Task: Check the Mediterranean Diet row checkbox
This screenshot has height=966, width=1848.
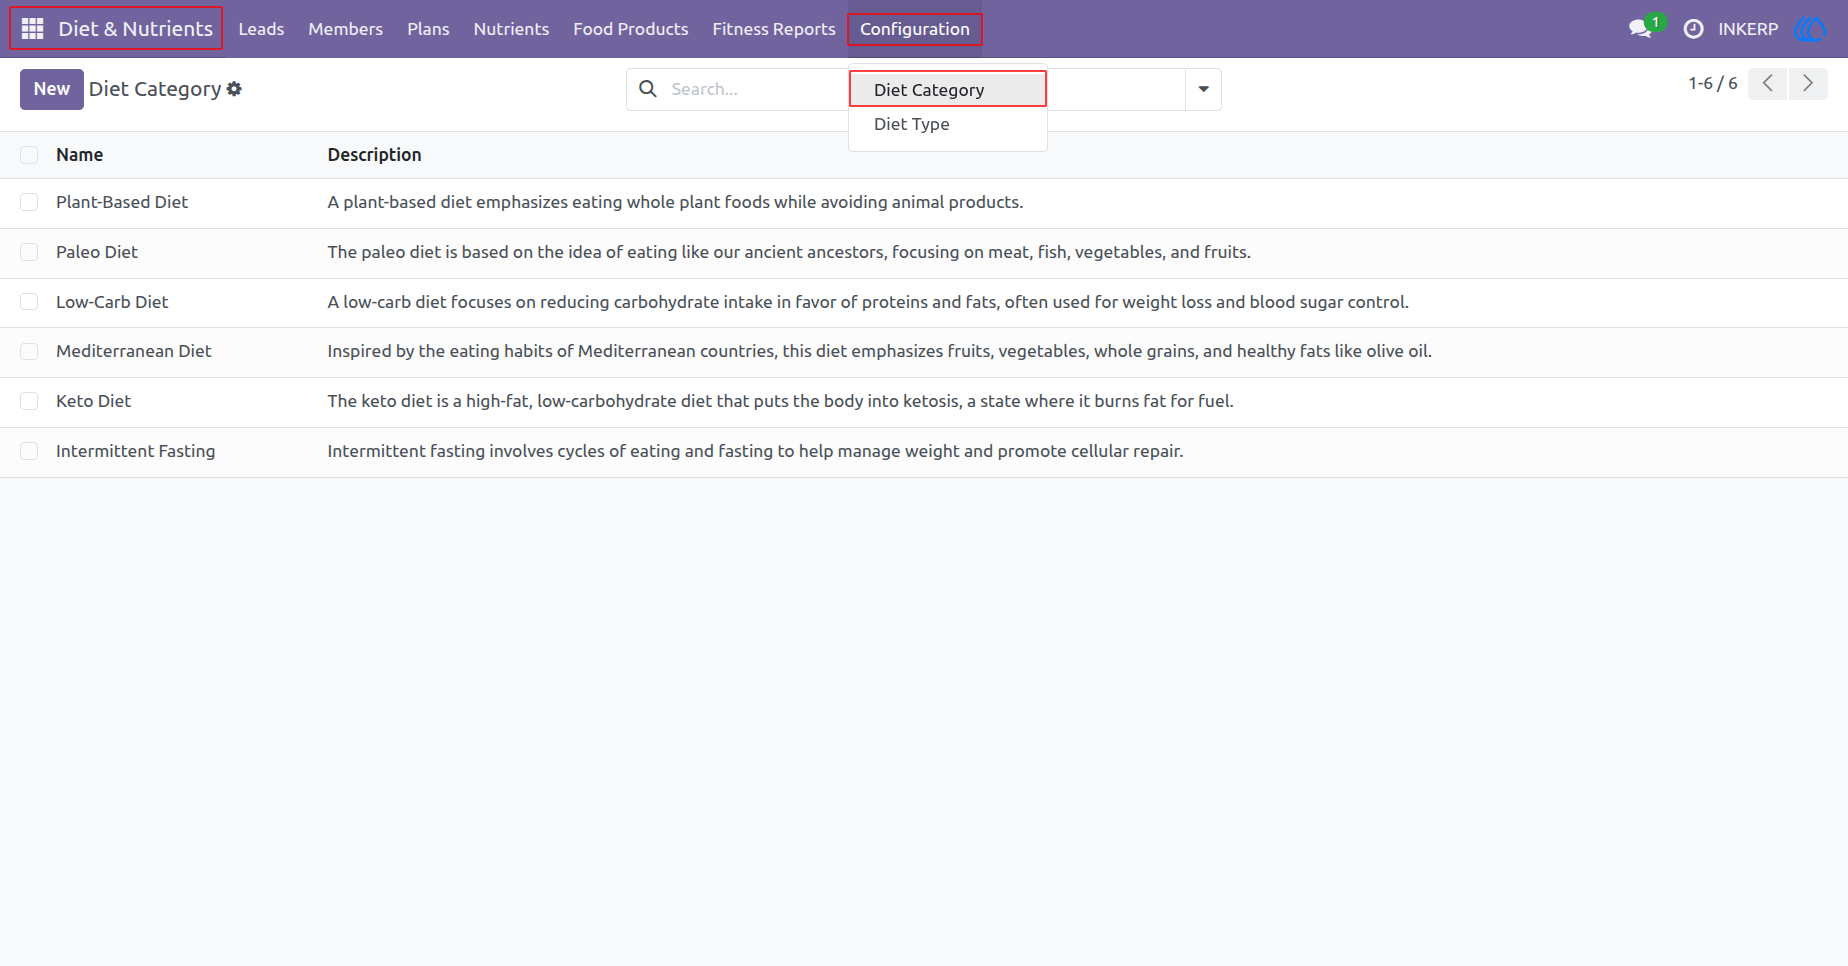Action: tap(29, 351)
